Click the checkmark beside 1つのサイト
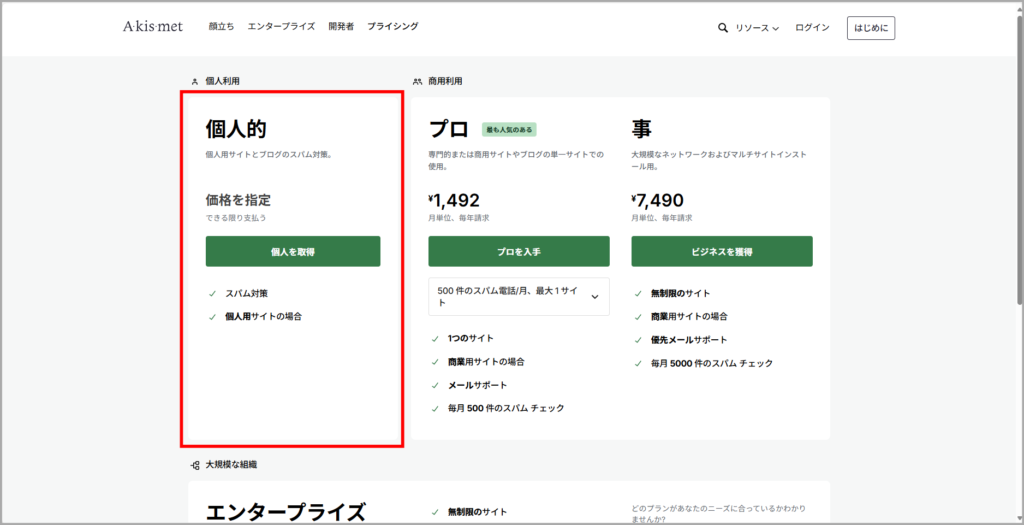 (x=435, y=339)
